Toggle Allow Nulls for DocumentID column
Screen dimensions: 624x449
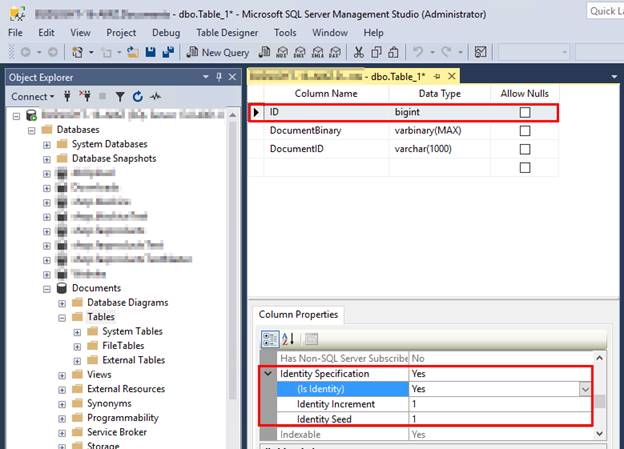(525, 149)
